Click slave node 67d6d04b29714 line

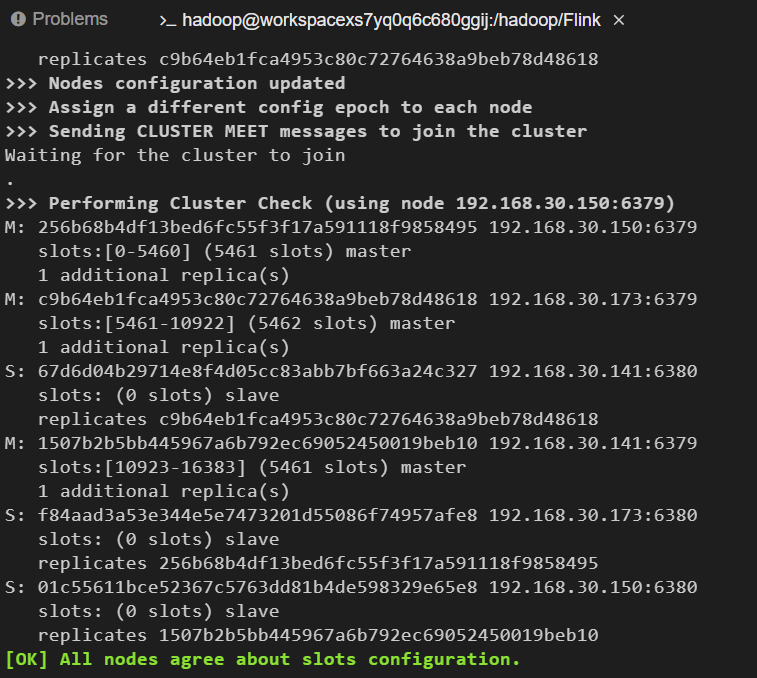pos(351,371)
